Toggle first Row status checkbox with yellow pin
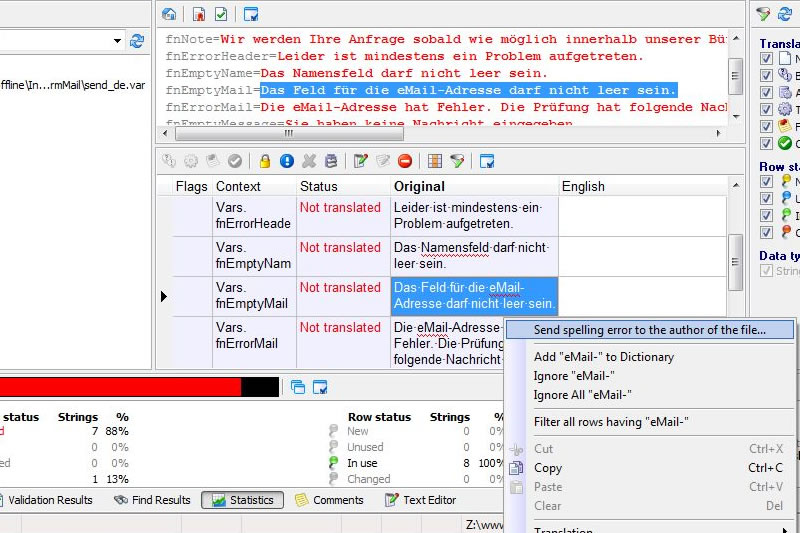The width and height of the screenshot is (800, 533). click(x=767, y=182)
